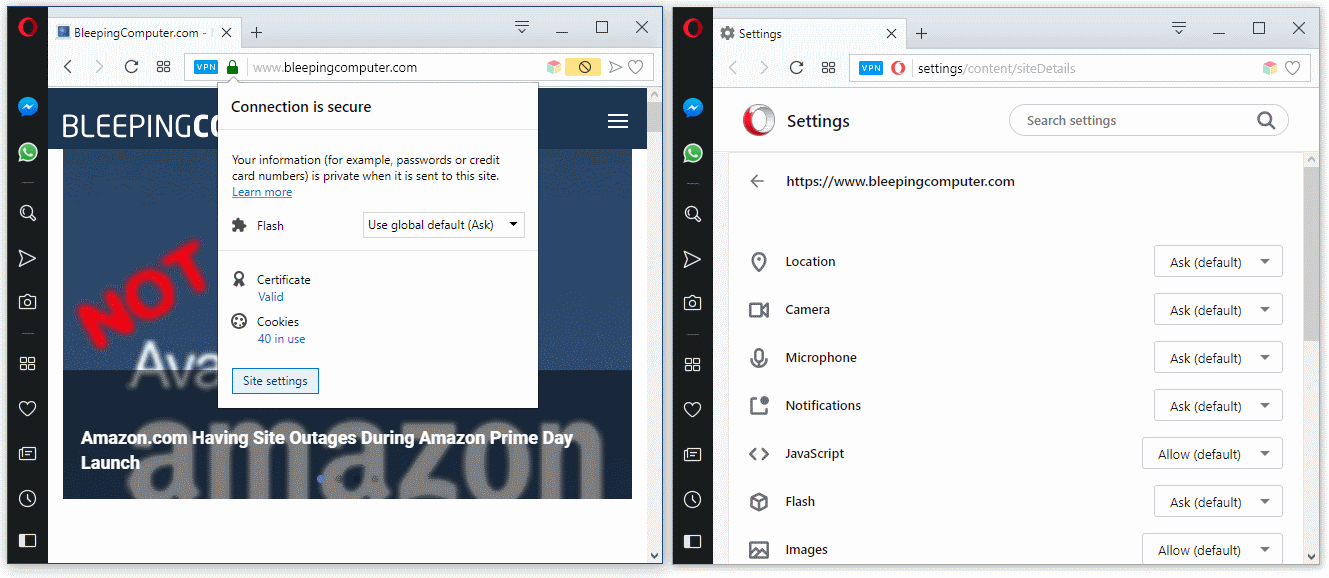Viewport: 1329px width, 578px height.
Task: Open personal news in left window sidebar
Action: click(28, 454)
